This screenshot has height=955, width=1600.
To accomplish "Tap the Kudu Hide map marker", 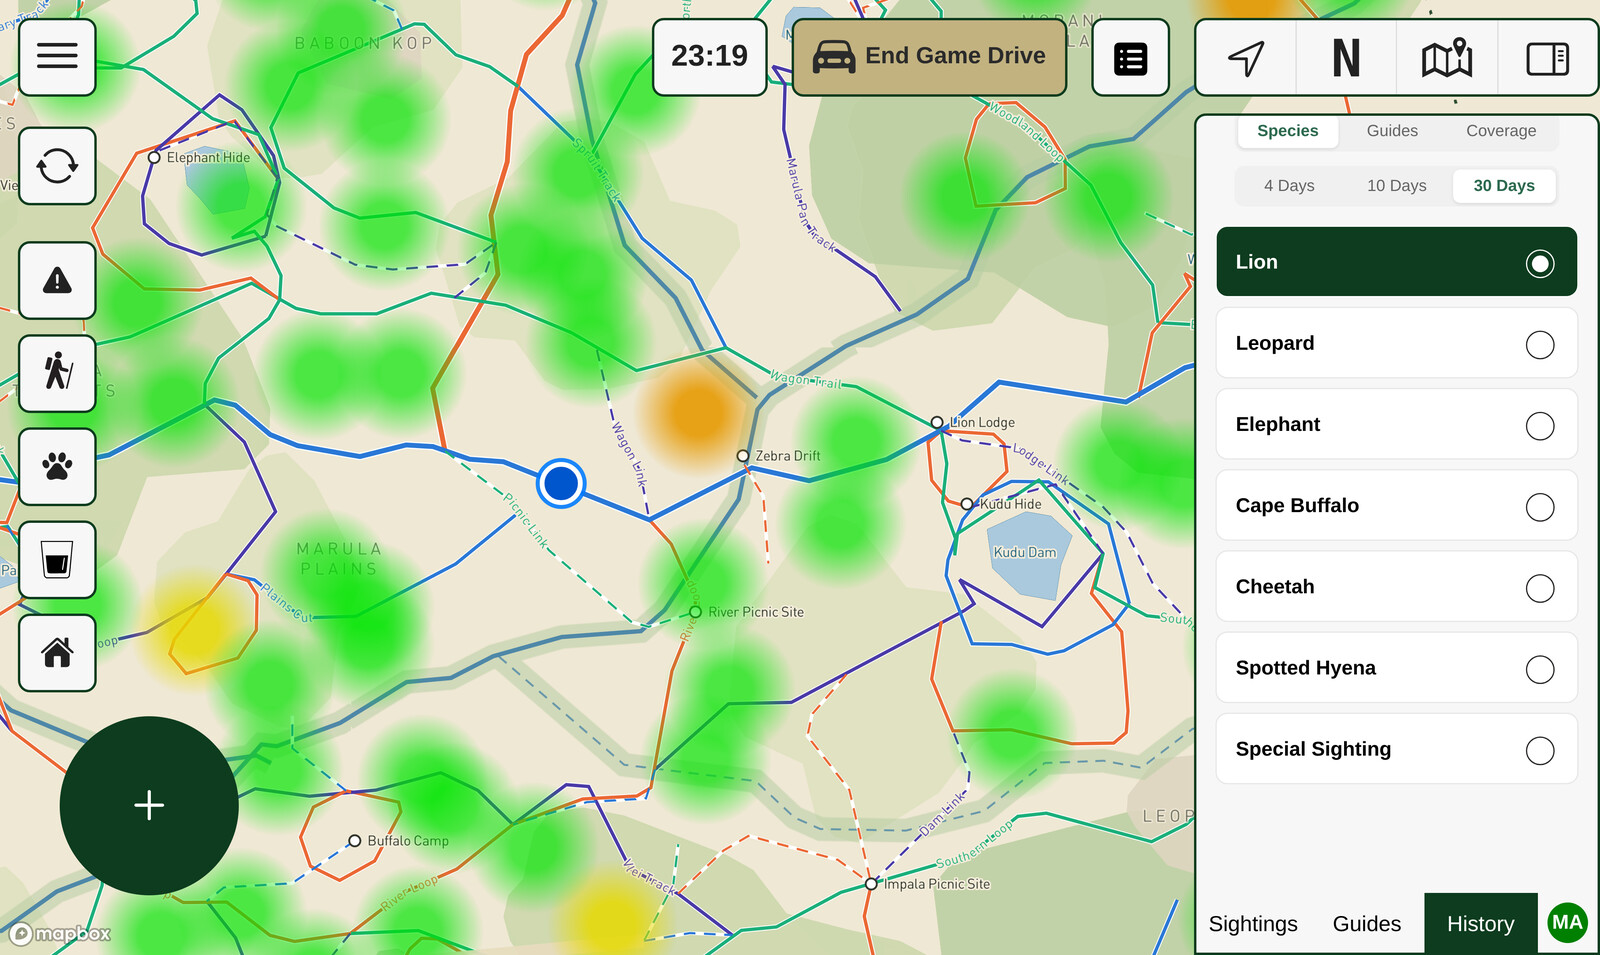I will click(966, 504).
